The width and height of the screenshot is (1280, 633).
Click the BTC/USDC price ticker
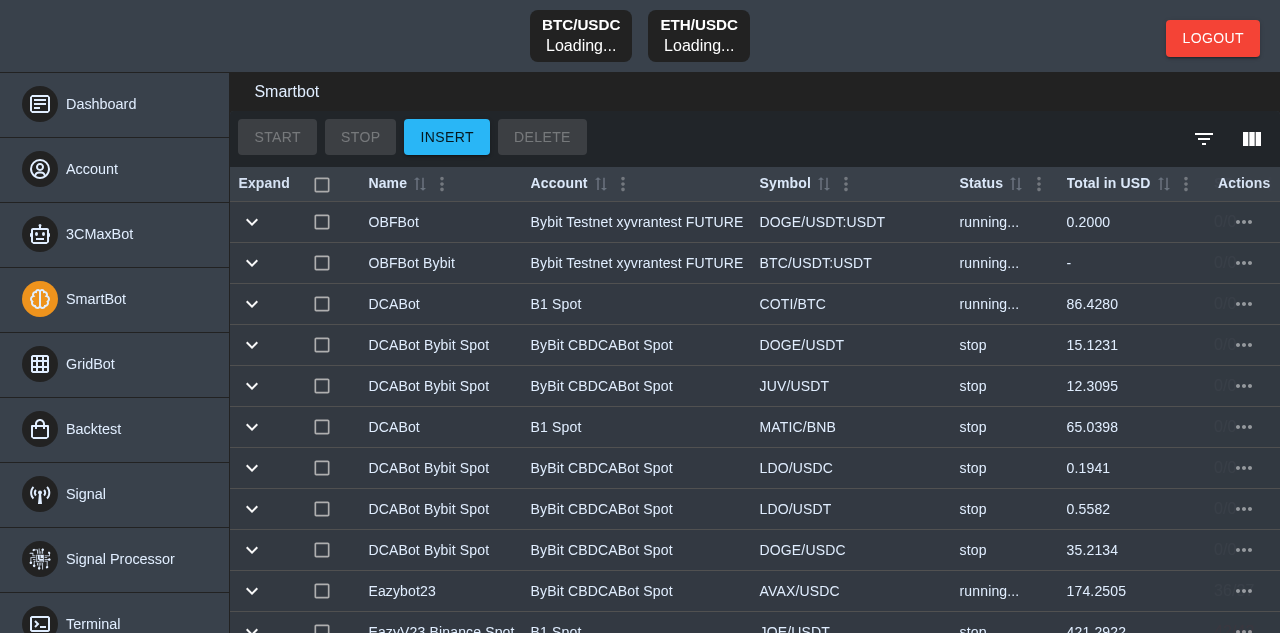(581, 36)
